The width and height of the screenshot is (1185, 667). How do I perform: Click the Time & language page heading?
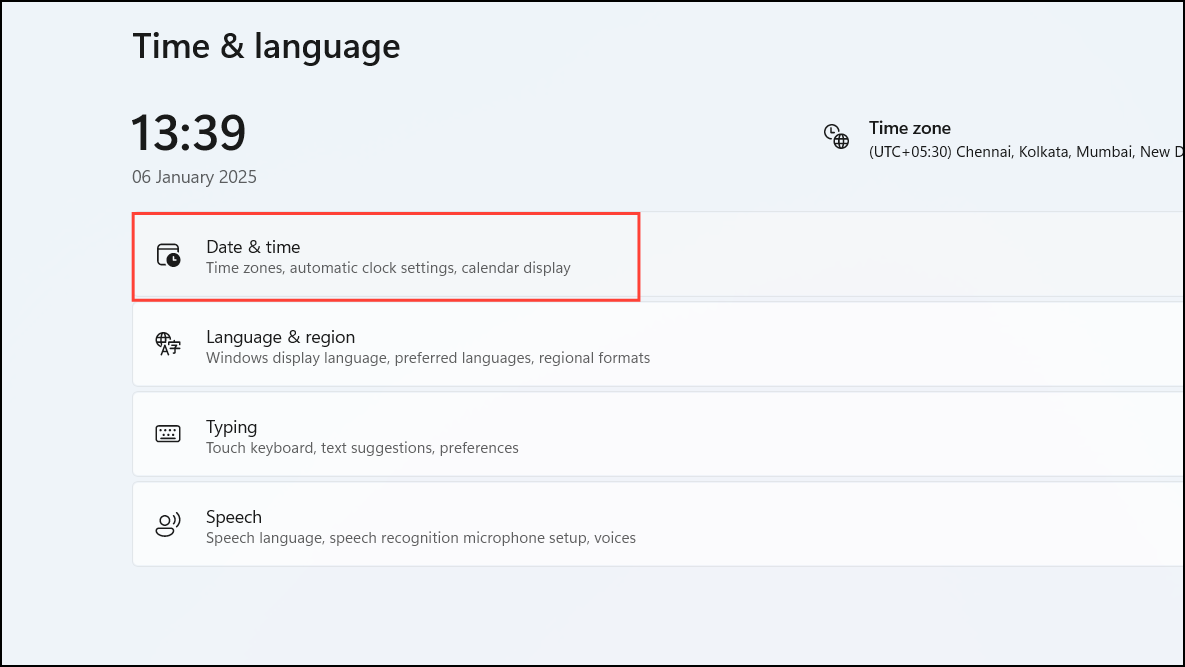pos(266,45)
